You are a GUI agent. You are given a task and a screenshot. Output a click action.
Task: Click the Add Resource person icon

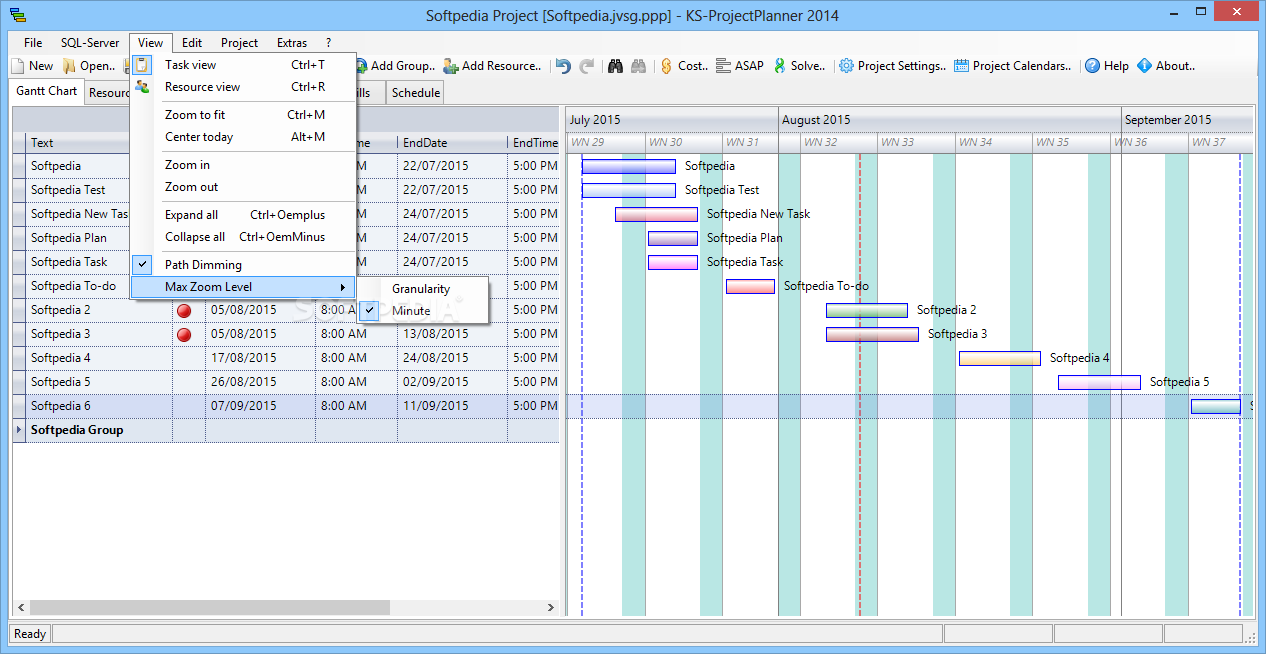(x=451, y=66)
